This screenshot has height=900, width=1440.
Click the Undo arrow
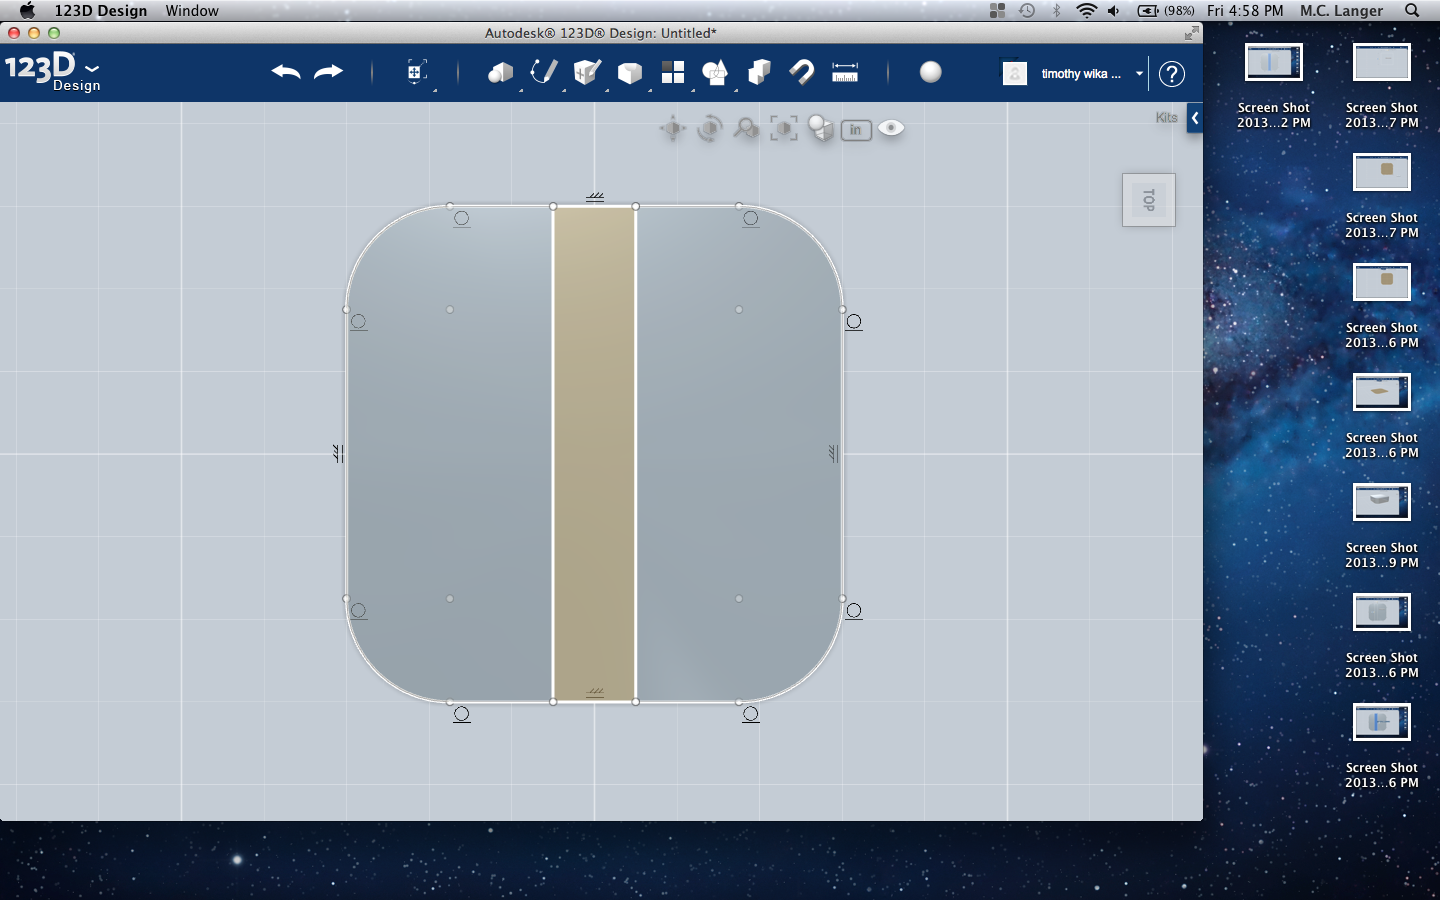285,71
